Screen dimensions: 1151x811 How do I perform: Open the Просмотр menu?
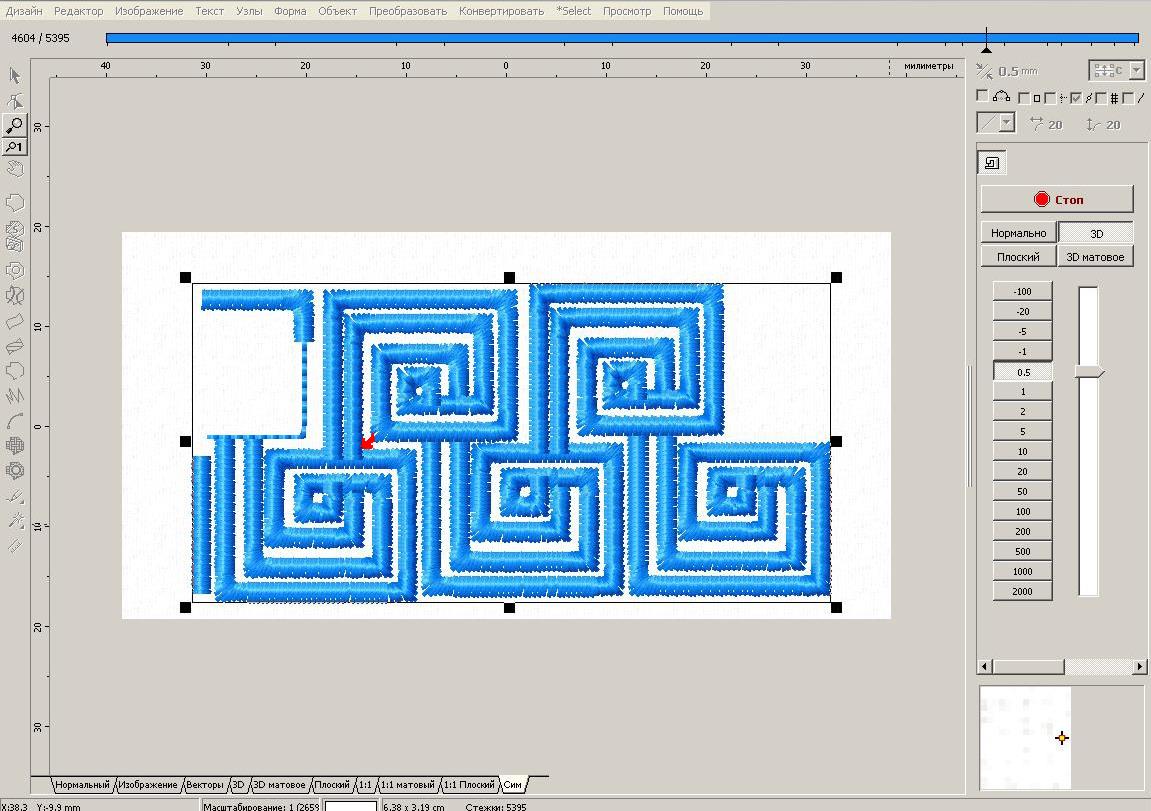[x=627, y=11]
